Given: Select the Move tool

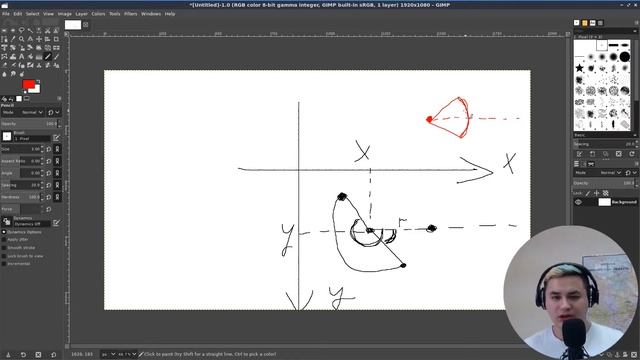Looking at the screenshot, I should tap(39, 39).
